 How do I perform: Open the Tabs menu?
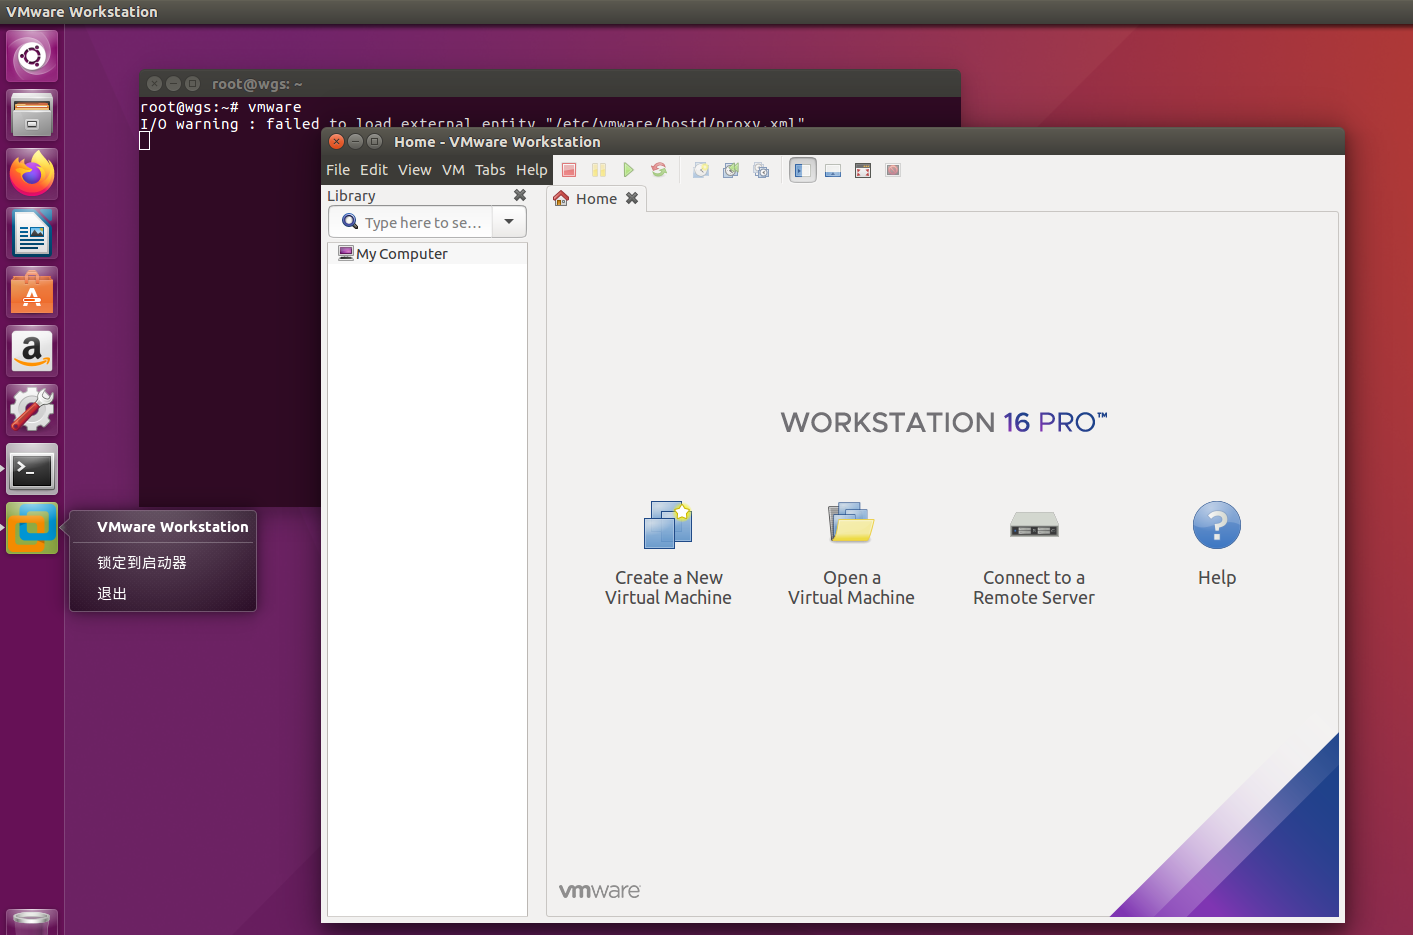tap(490, 170)
